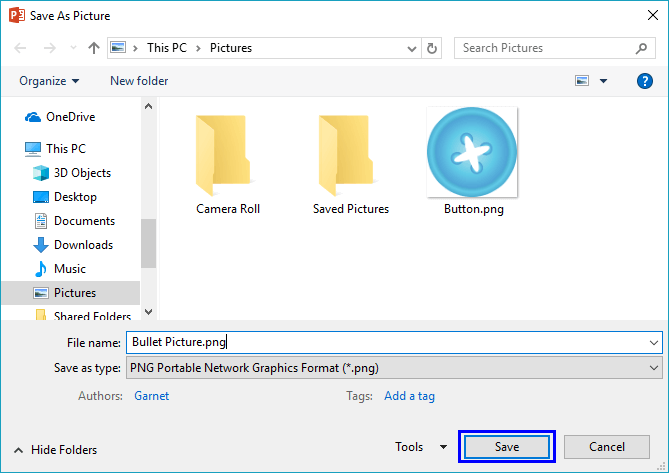Select Pictures in the sidebar
669x473 pixels.
click(70, 293)
